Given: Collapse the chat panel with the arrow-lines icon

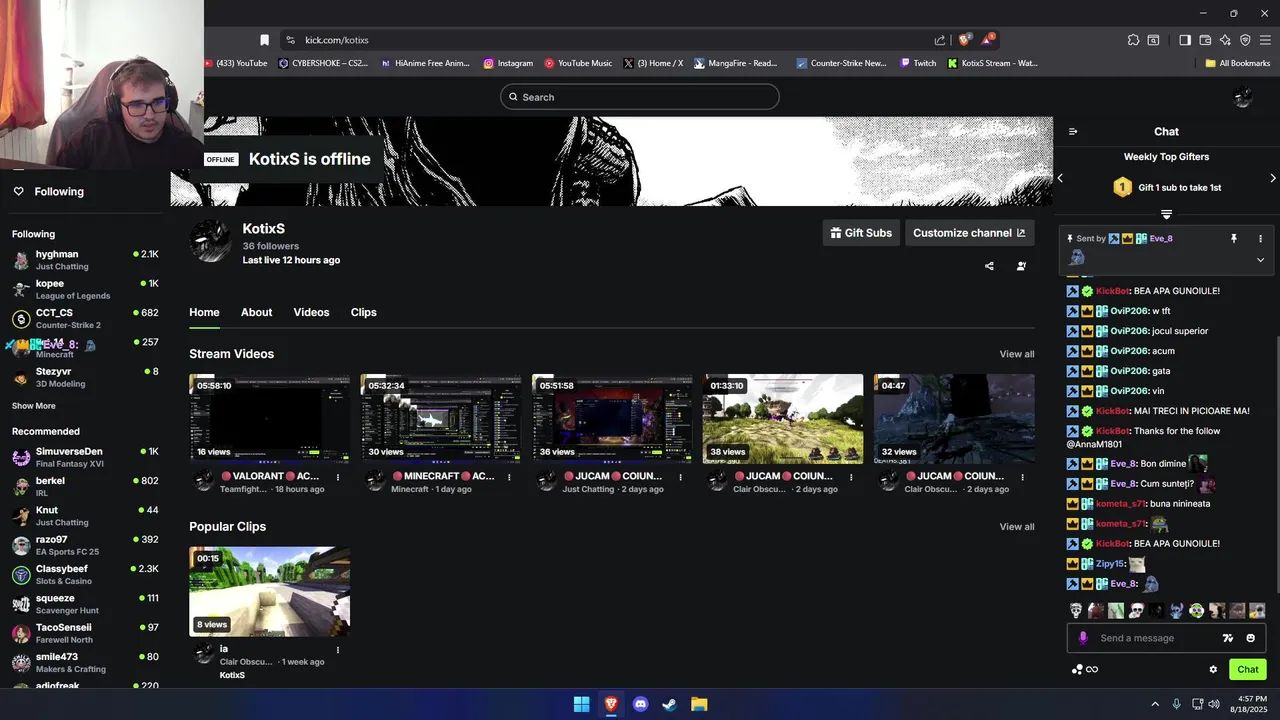Looking at the screenshot, I should click(1073, 131).
